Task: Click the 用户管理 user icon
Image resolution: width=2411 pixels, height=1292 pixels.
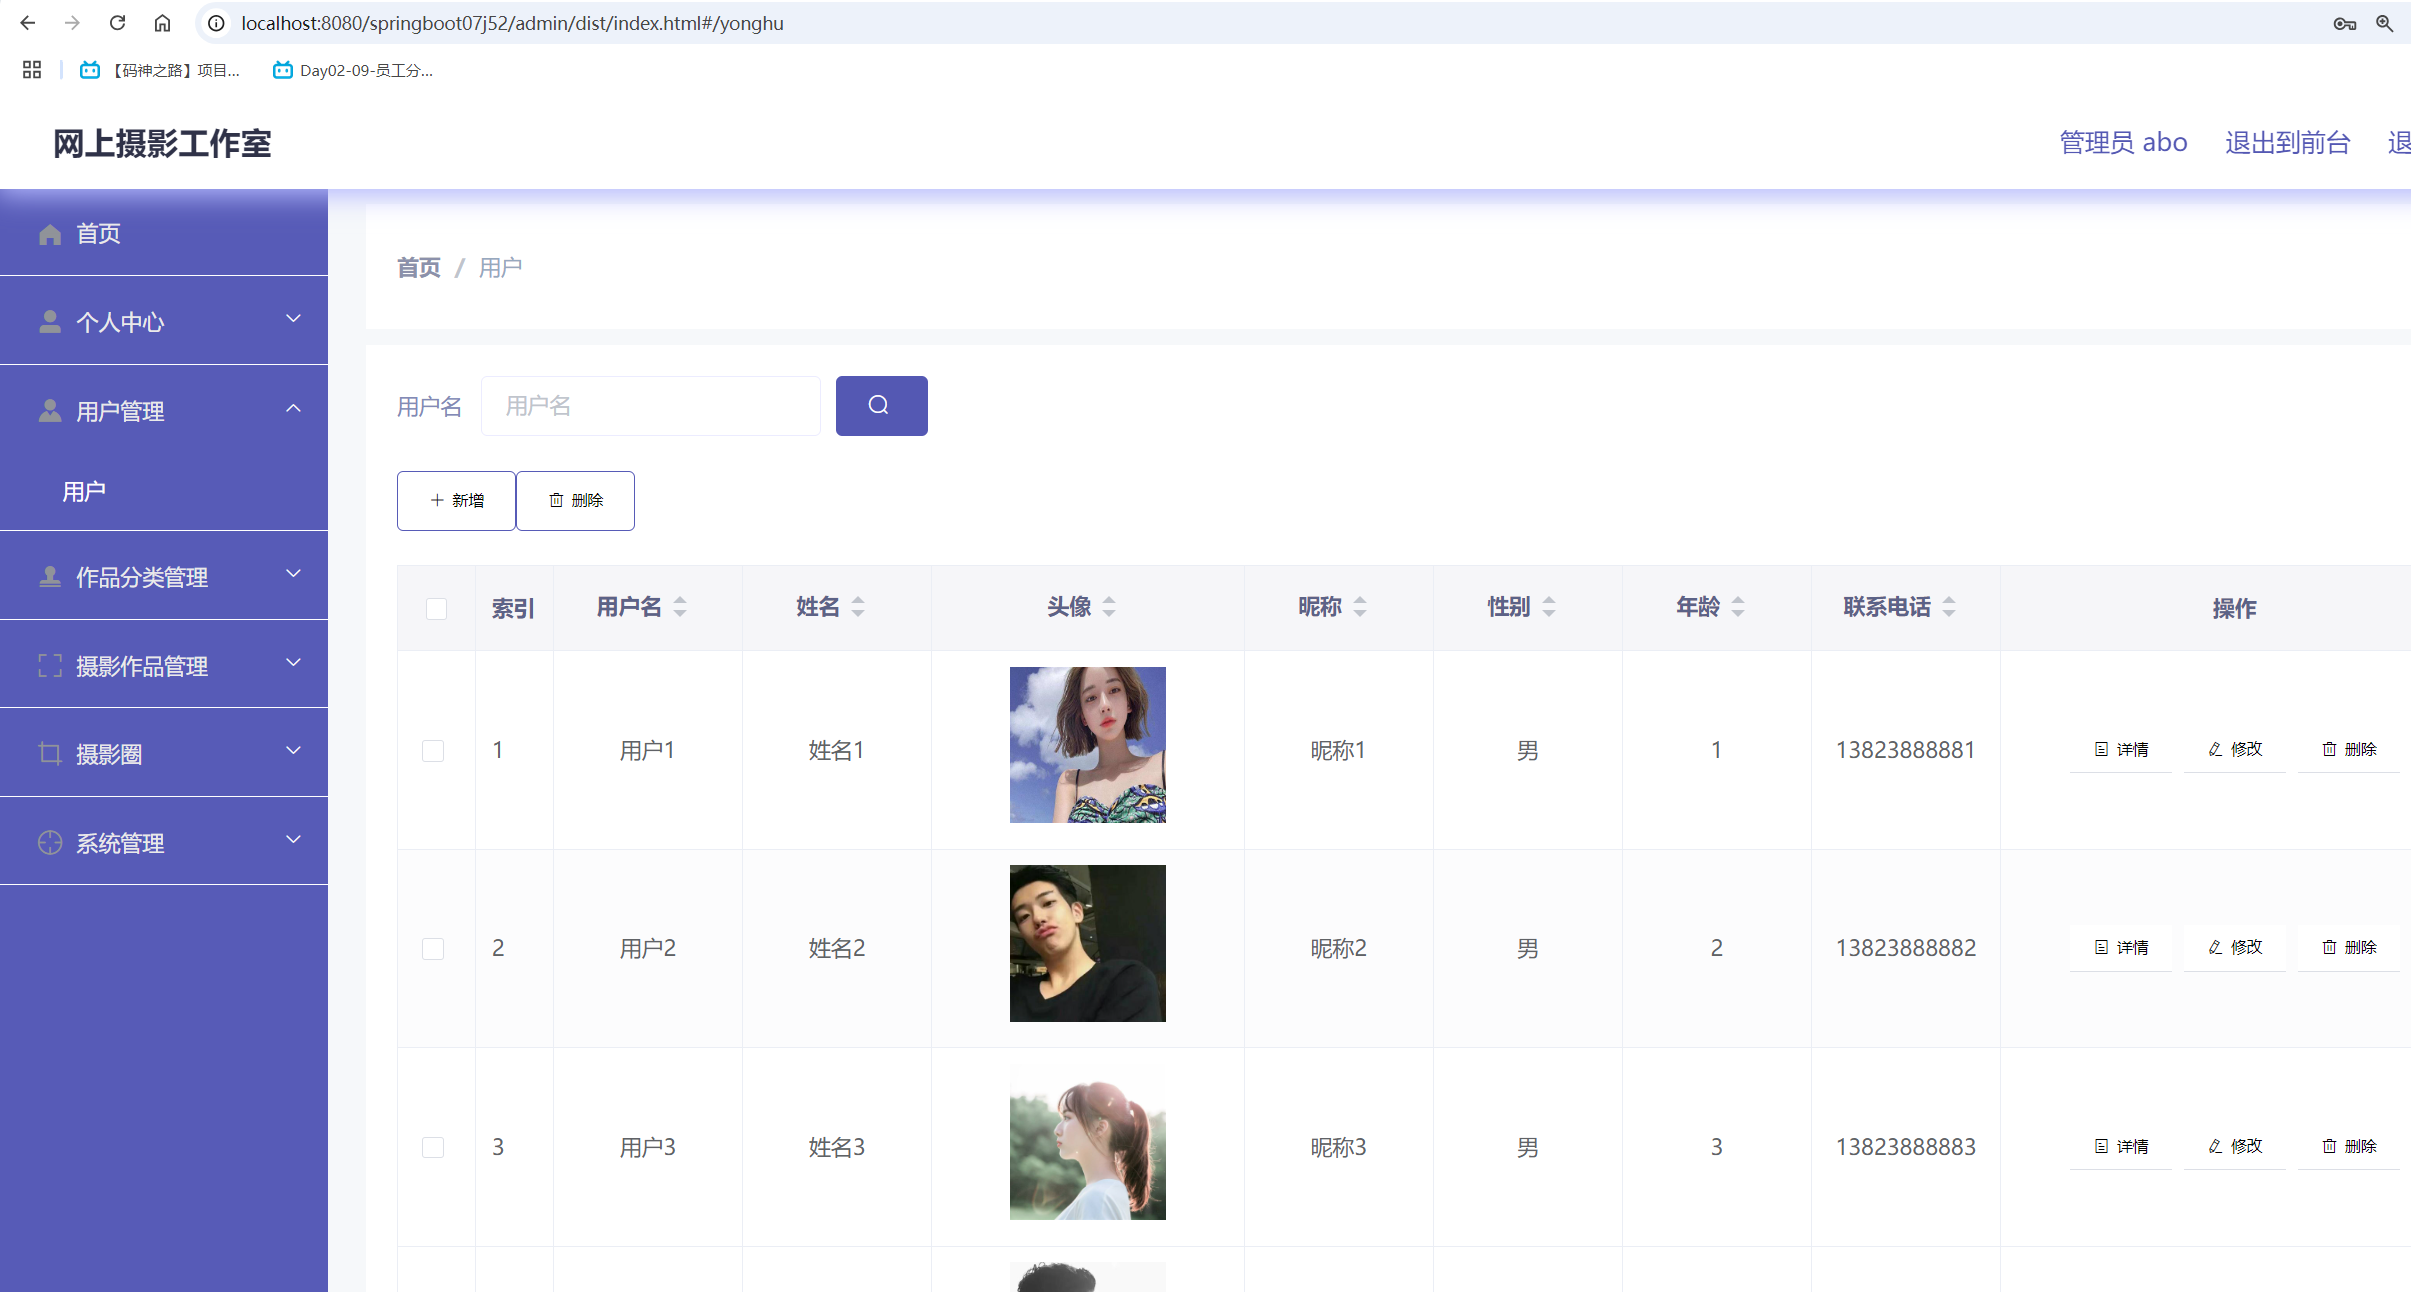Action: click(x=49, y=409)
